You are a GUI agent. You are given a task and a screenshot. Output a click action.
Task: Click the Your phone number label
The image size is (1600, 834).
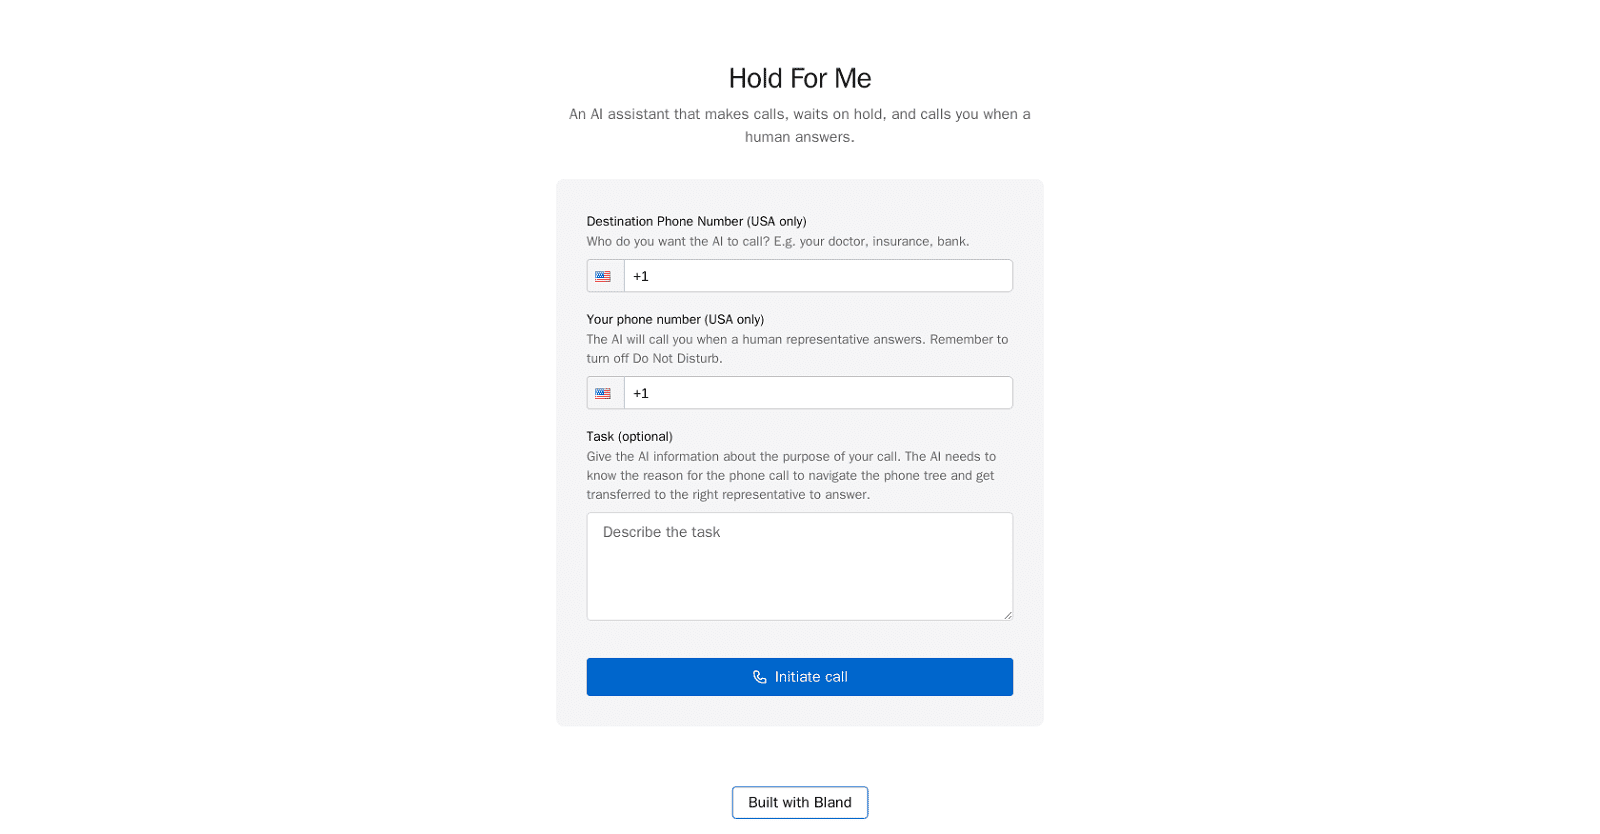click(675, 319)
